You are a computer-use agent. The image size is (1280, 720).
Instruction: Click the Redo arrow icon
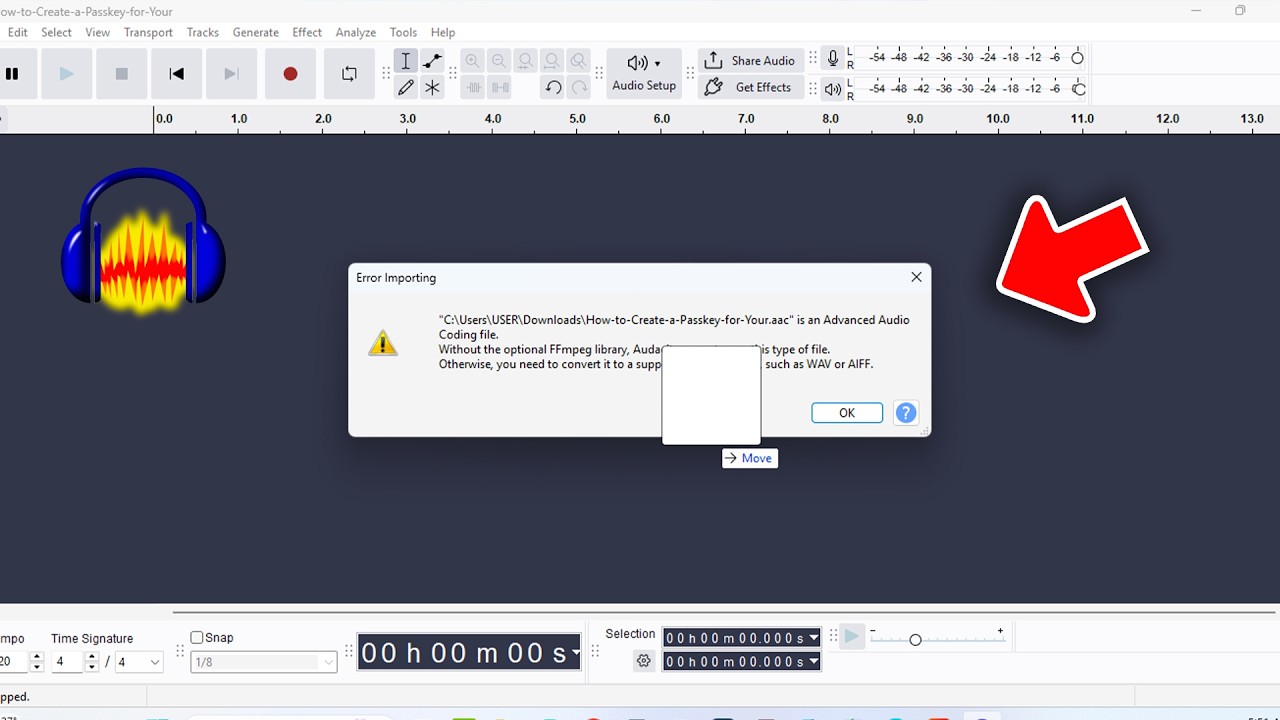[579, 88]
